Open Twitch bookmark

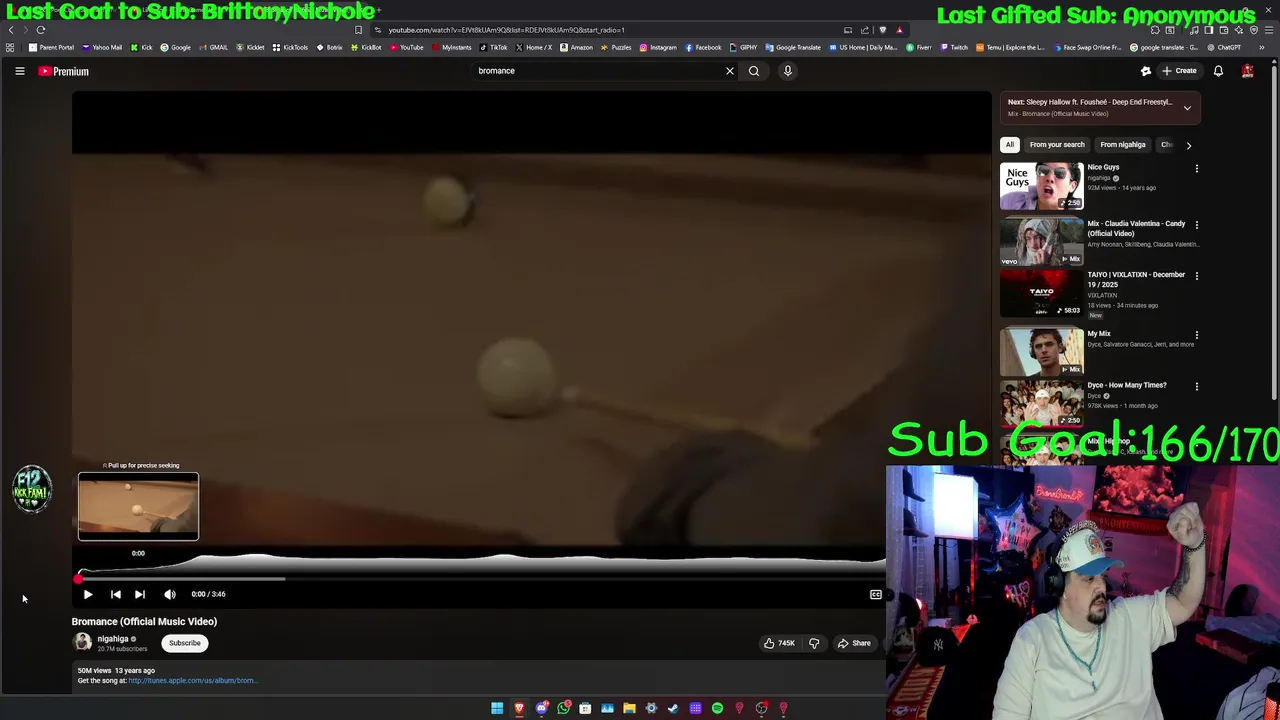tap(954, 47)
